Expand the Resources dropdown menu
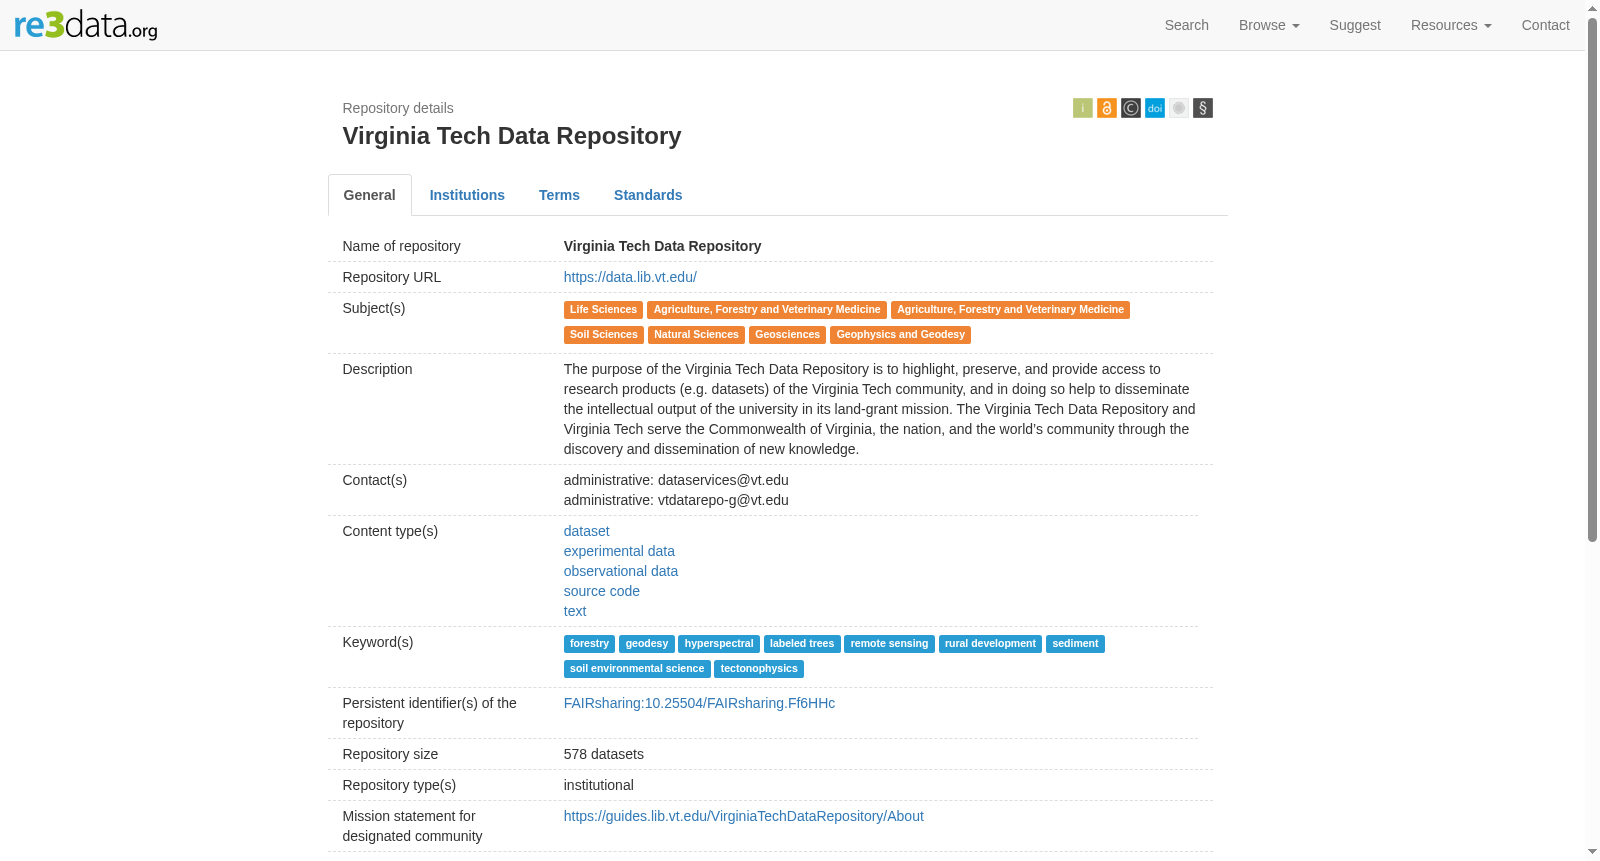Viewport: 1600px width, 861px height. (x=1450, y=25)
